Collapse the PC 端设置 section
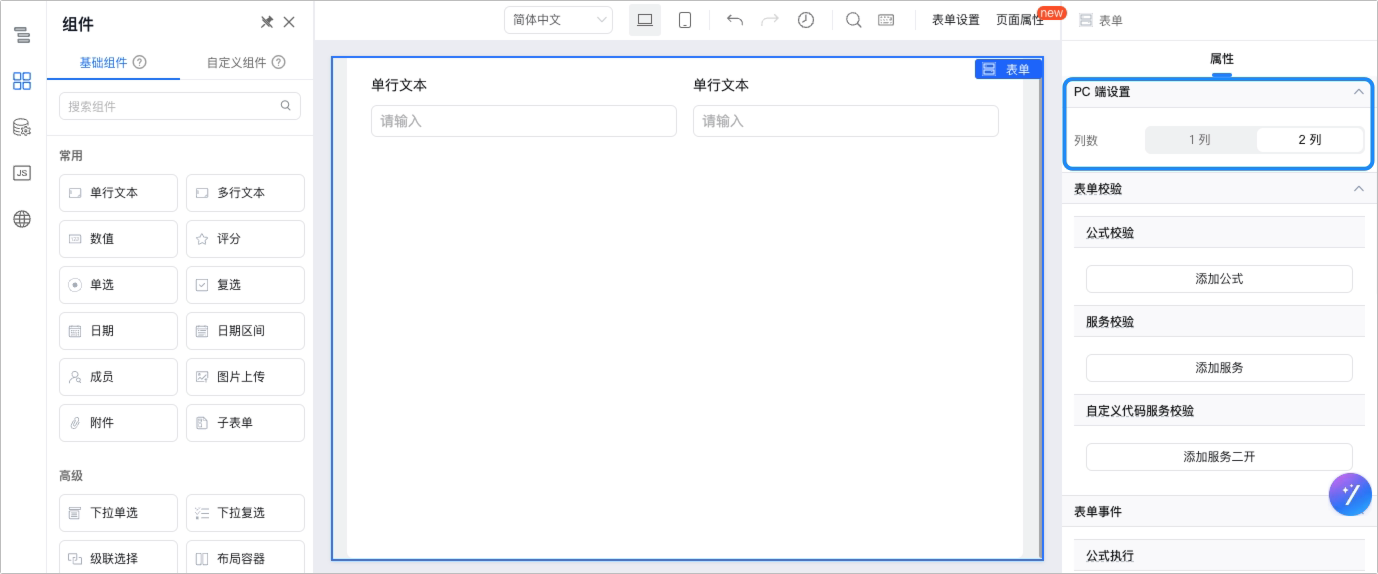The height and width of the screenshot is (574, 1378). coord(1358,92)
